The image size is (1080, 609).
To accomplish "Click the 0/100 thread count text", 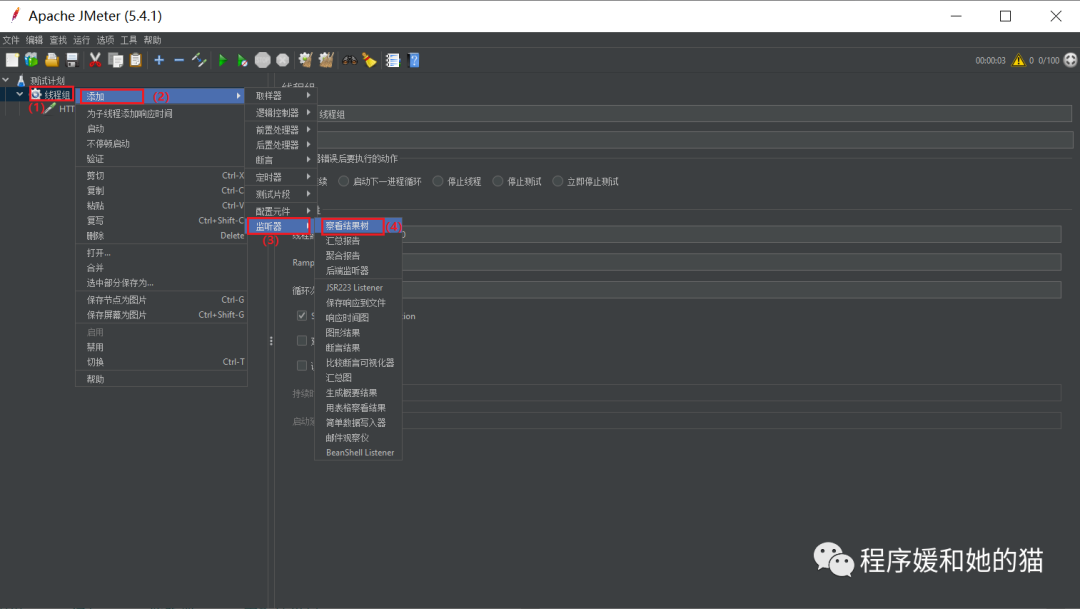I will tap(1049, 61).
